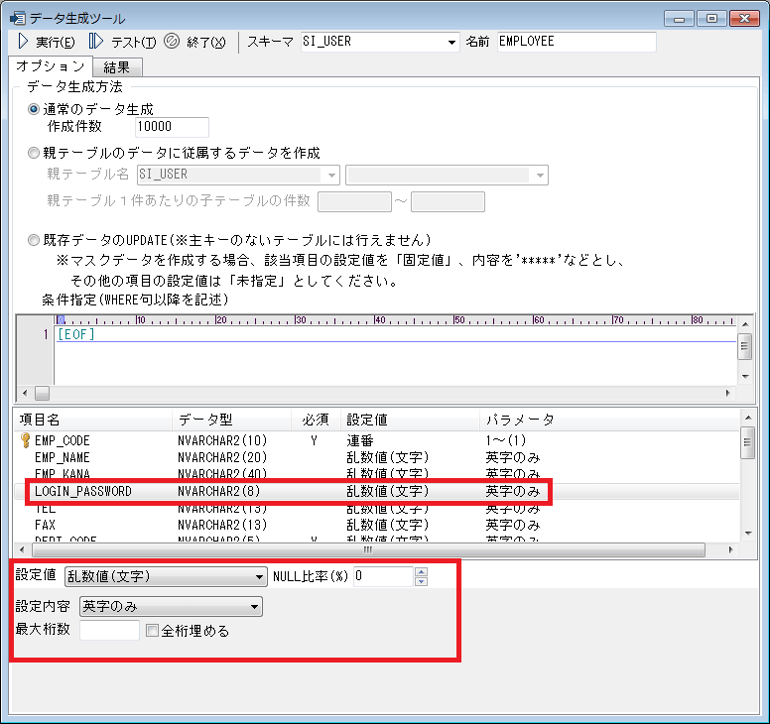Click the key icon beside EMP_CODE
Viewport: 770px width, 724px height.
point(23,439)
